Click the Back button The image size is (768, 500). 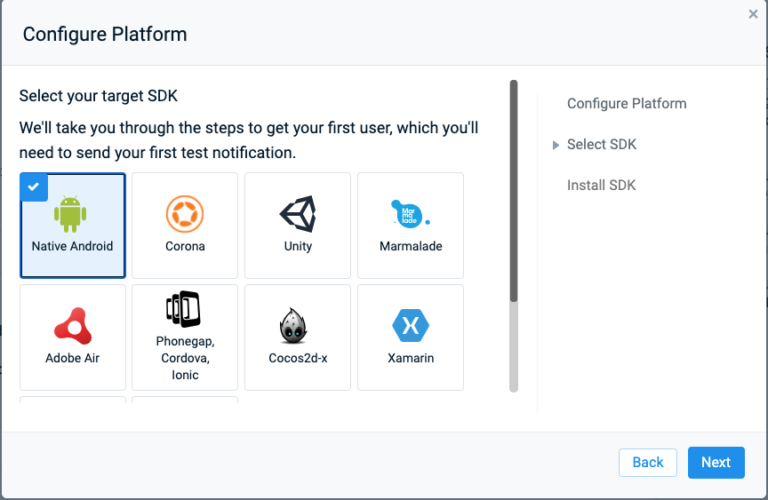[x=648, y=462]
